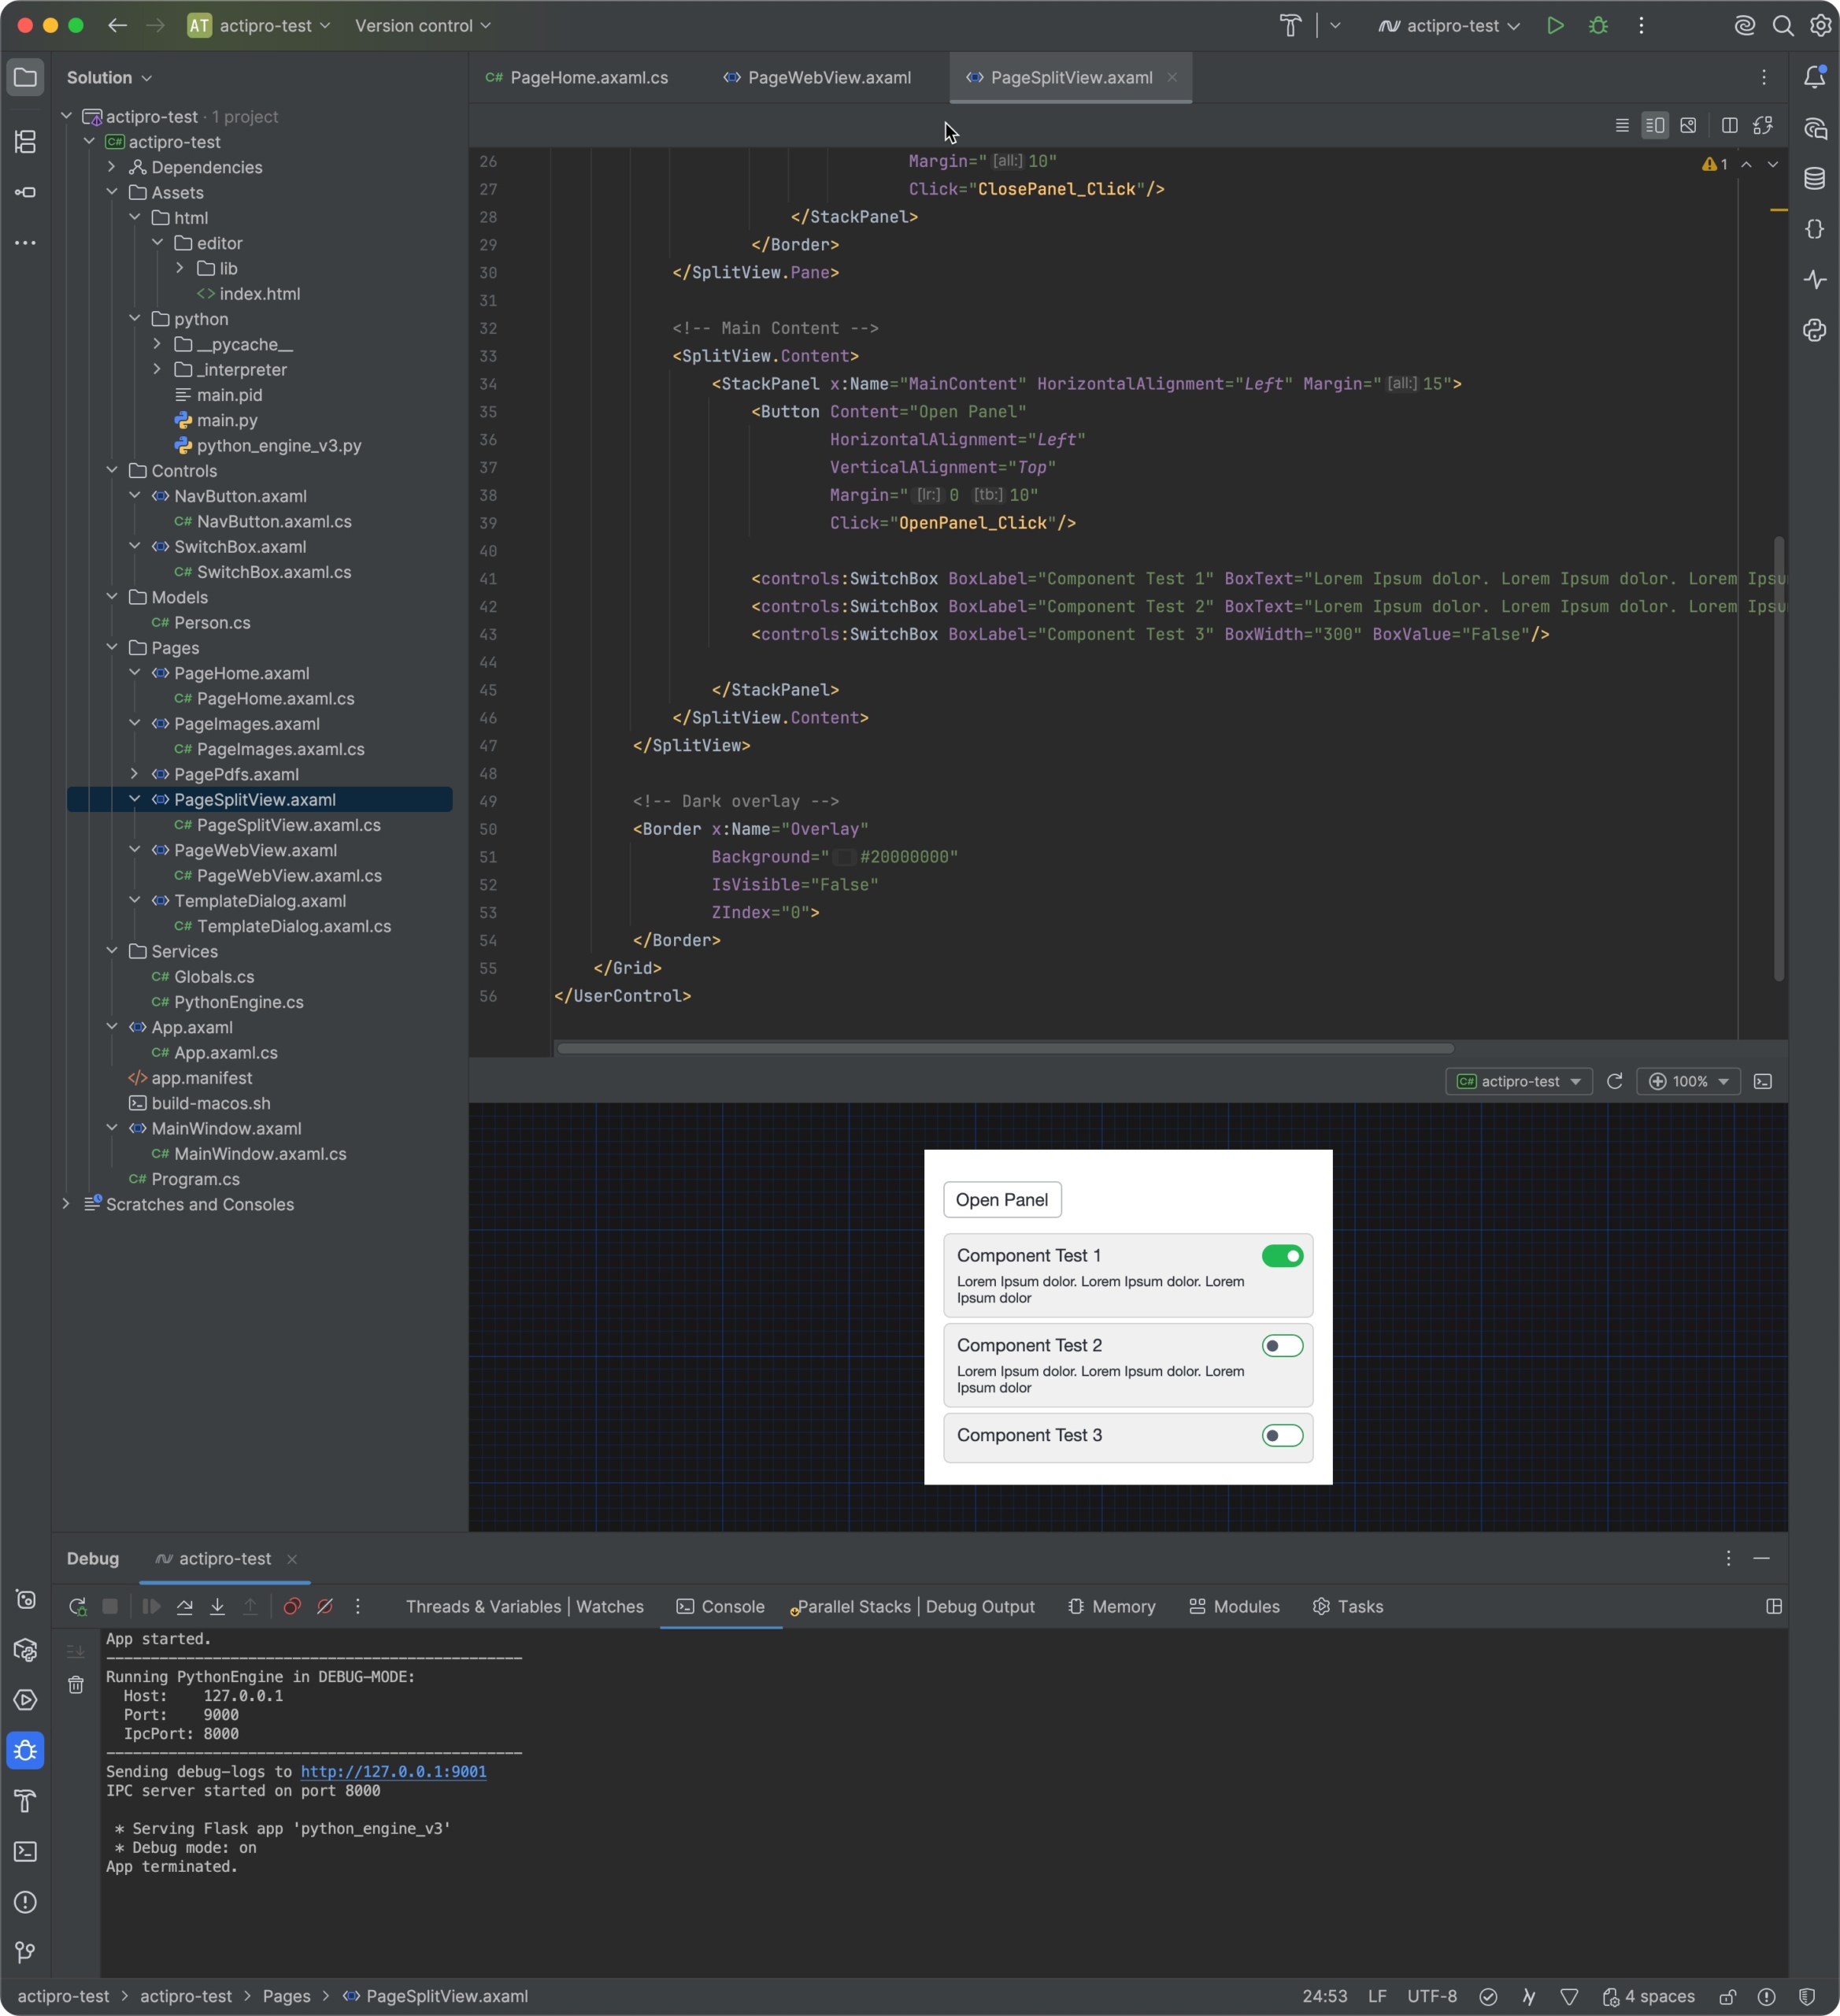
Task: Open Version control dropdown
Action: click(423, 26)
